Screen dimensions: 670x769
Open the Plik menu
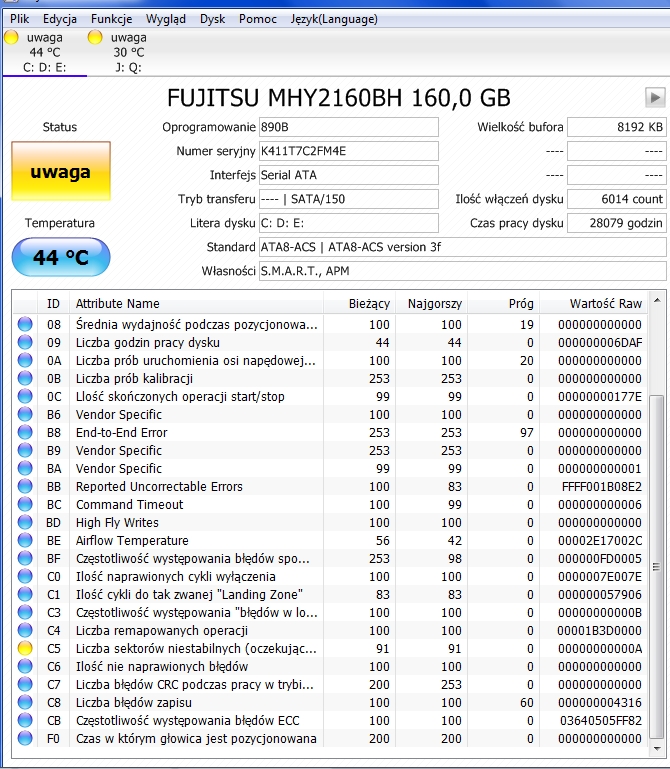click(20, 19)
